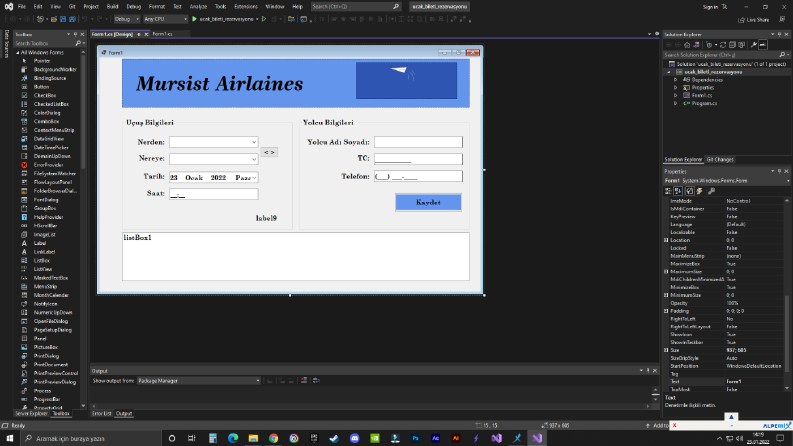Open 'Show output from' Package Manager dropdown
This screenshot has width=793, height=446.
199,381
